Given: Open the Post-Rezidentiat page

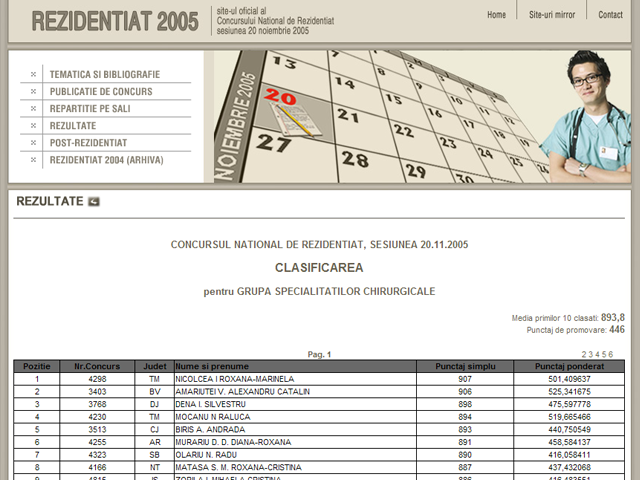Looking at the screenshot, I should 88,143.
